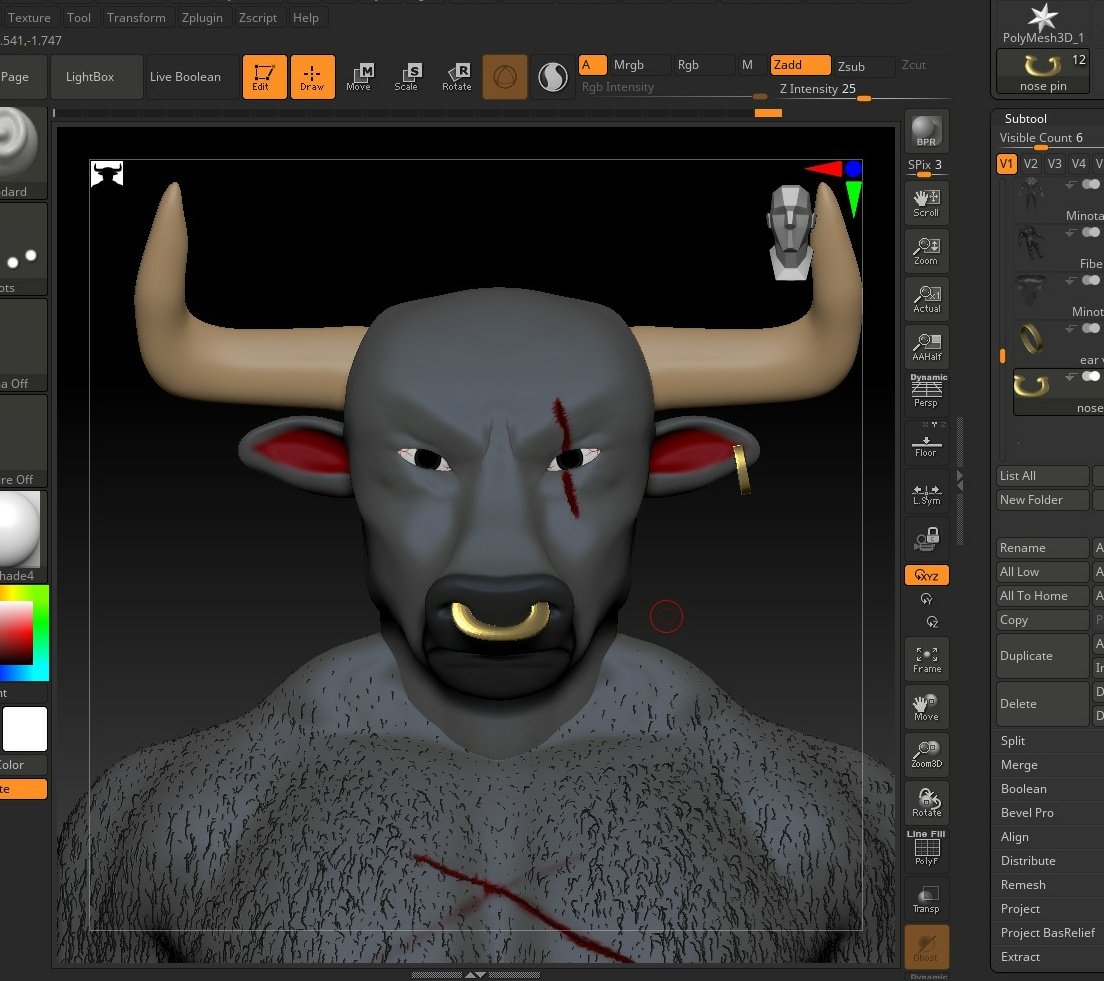Image resolution: width=1104 pixels, height=981 pixels.
Task: Click the sculptris pro sphere icon
Action: (553, 77)
